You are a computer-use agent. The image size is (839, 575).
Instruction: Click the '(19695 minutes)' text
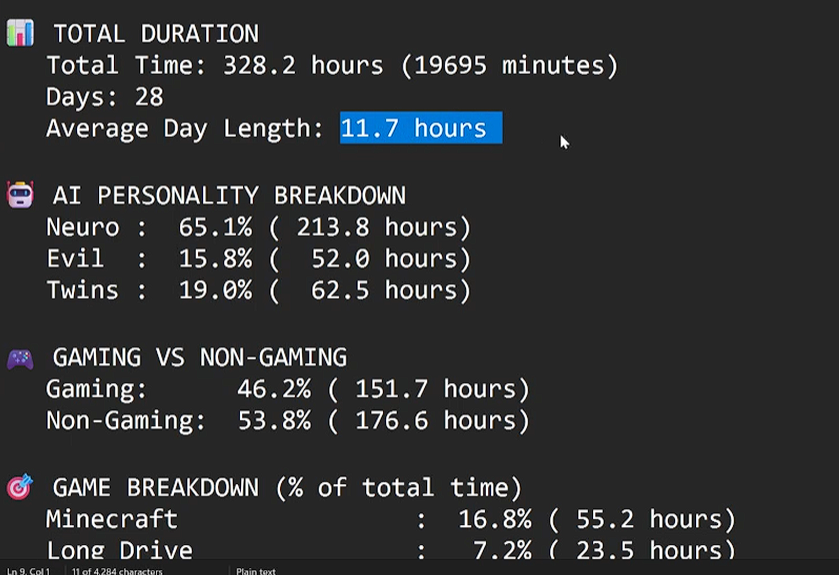[x=510, y=65]
